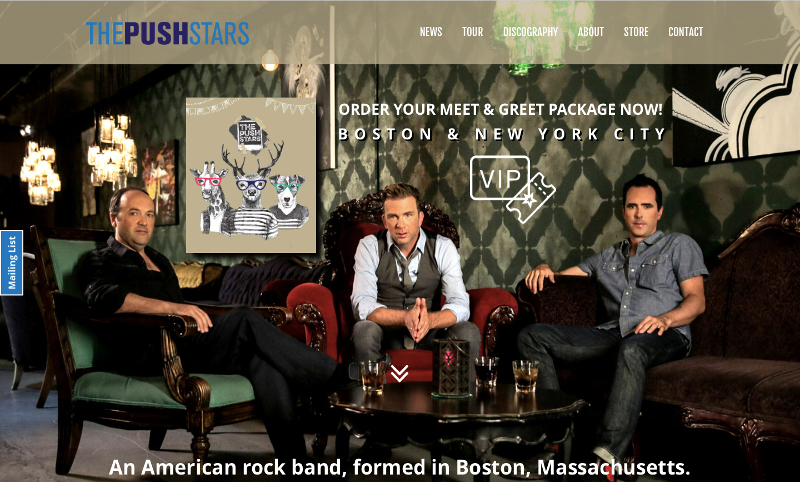Viewport: 800px width, 482px height.
Task: Click The Push Stars badge on album art
Action: click(x=249, y=135)
